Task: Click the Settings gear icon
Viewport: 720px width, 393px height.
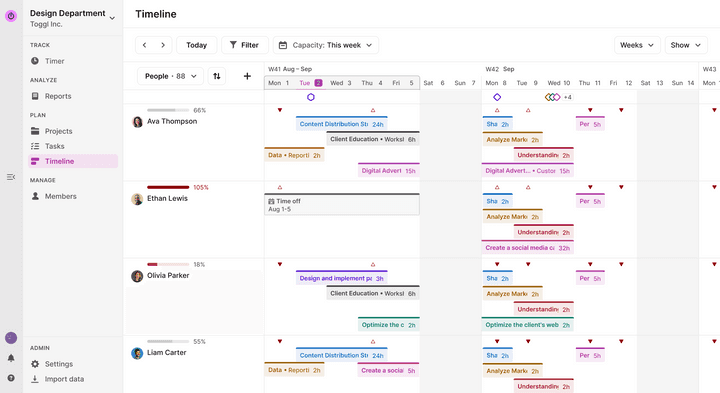Action: click(x=35, y=364)
